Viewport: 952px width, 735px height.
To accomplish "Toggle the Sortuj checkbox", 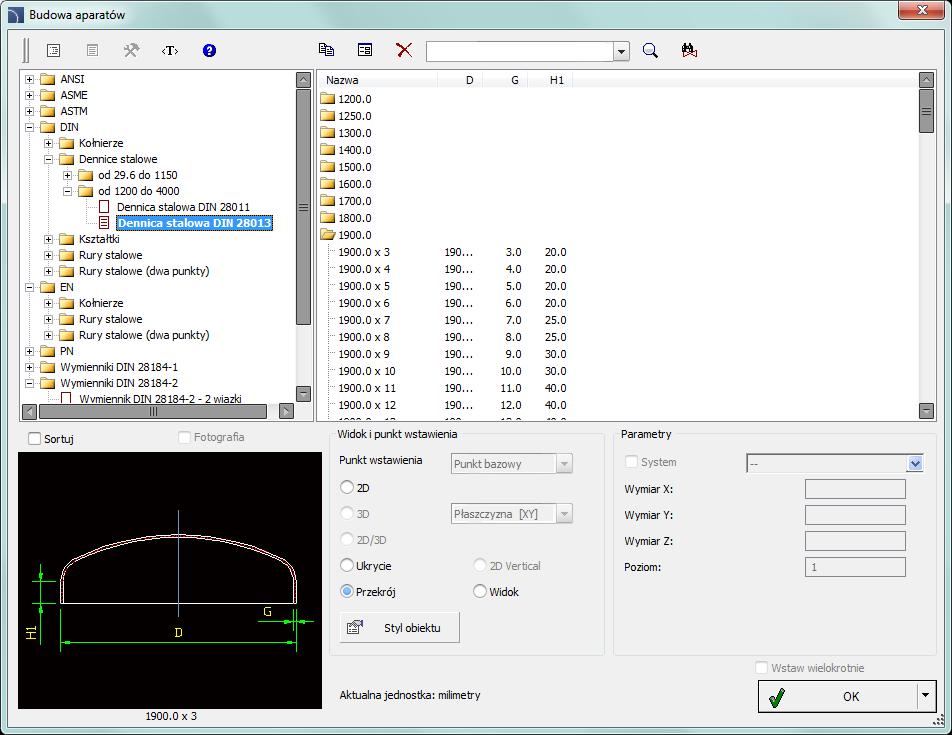I will coord(35,438).
